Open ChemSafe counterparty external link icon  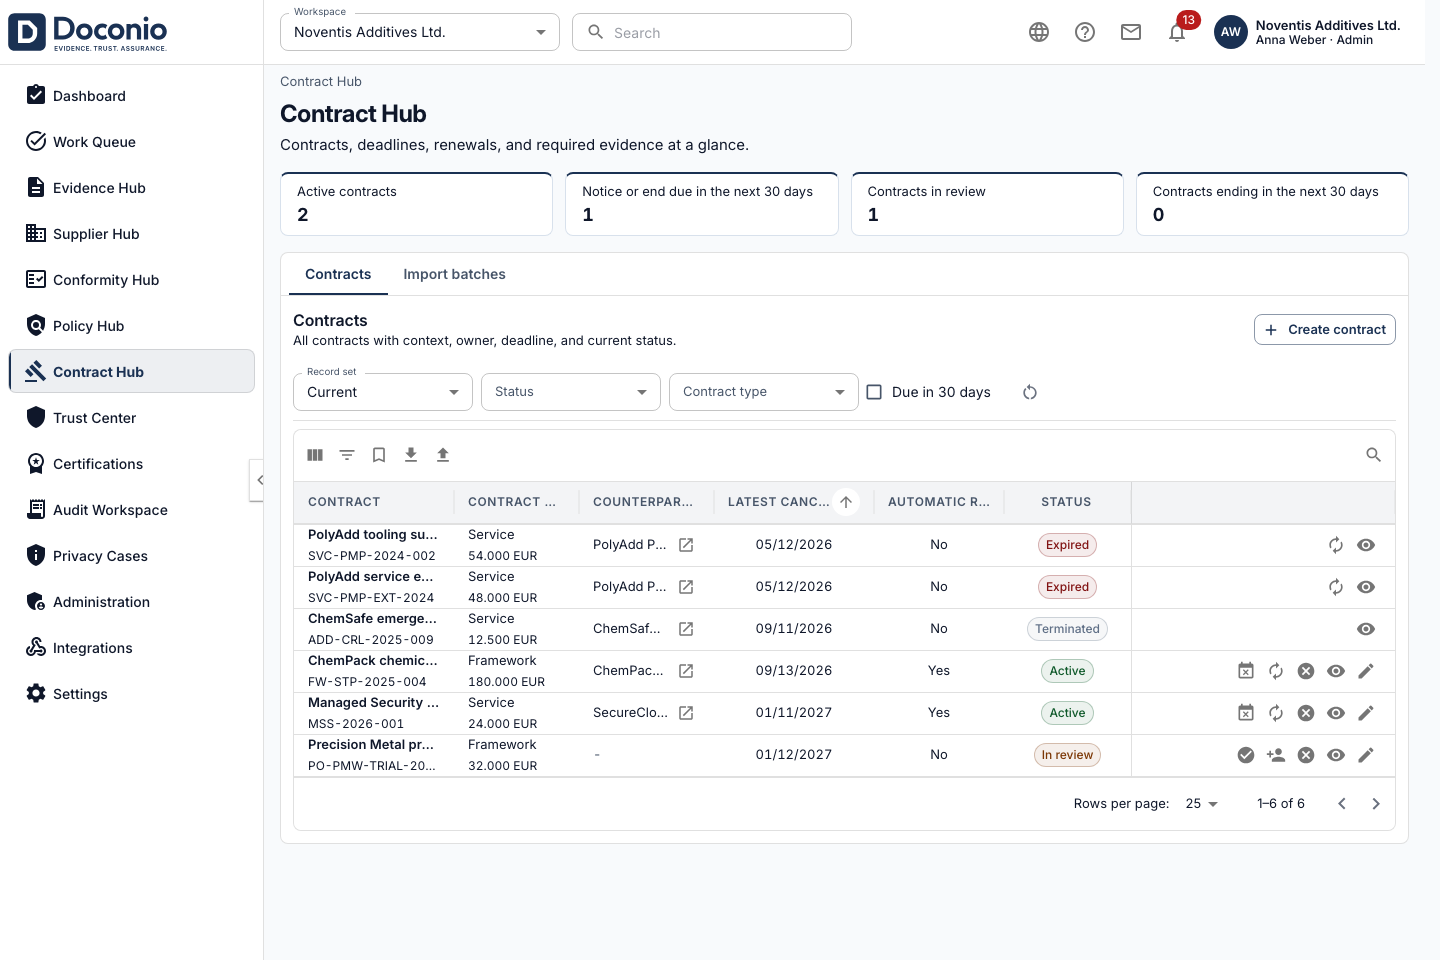(686, 629)
